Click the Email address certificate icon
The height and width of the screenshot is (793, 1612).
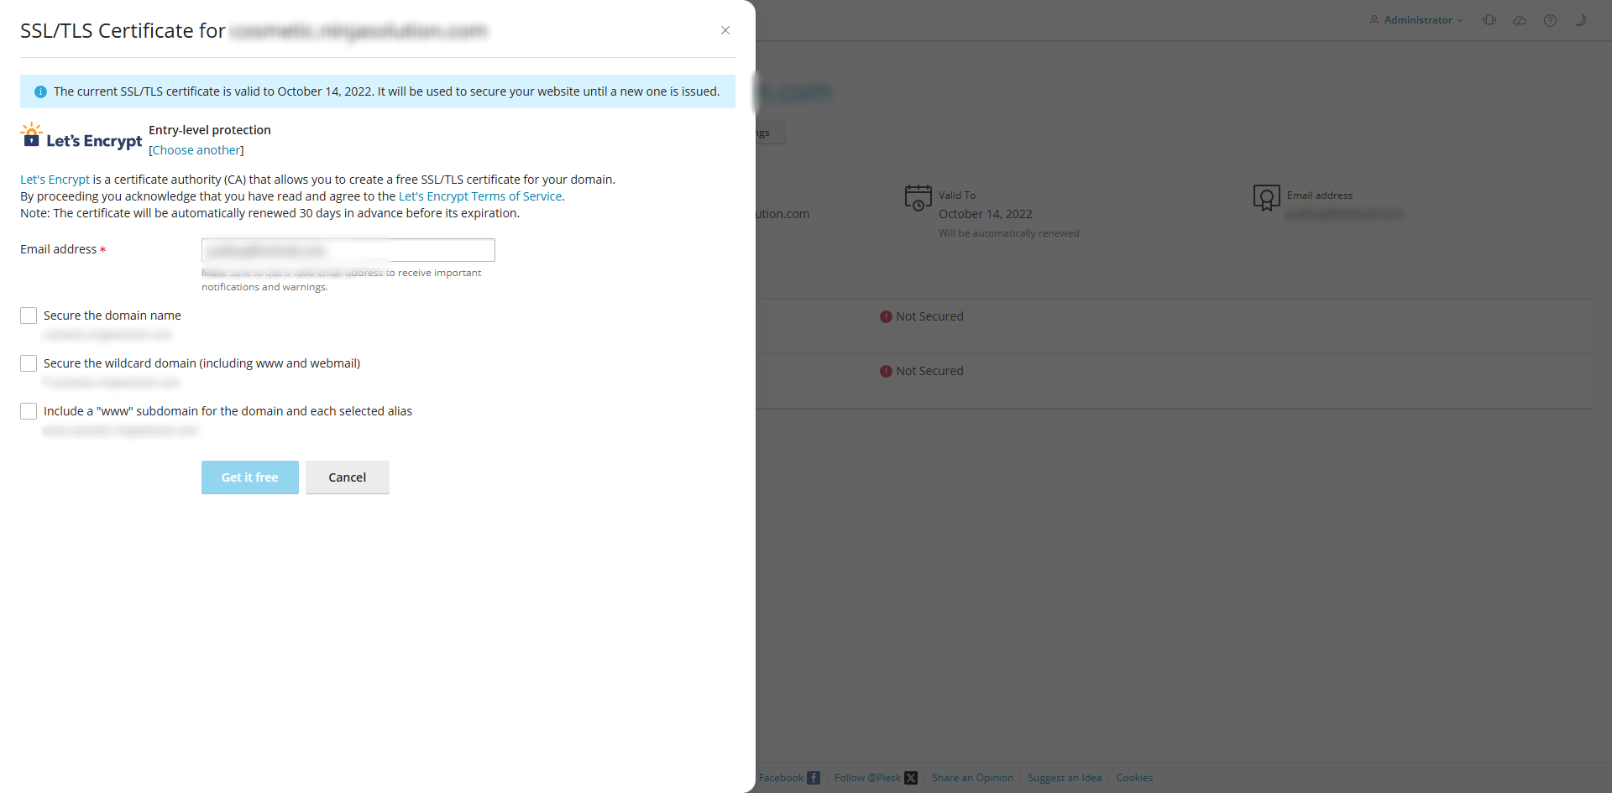(1266, 198)
